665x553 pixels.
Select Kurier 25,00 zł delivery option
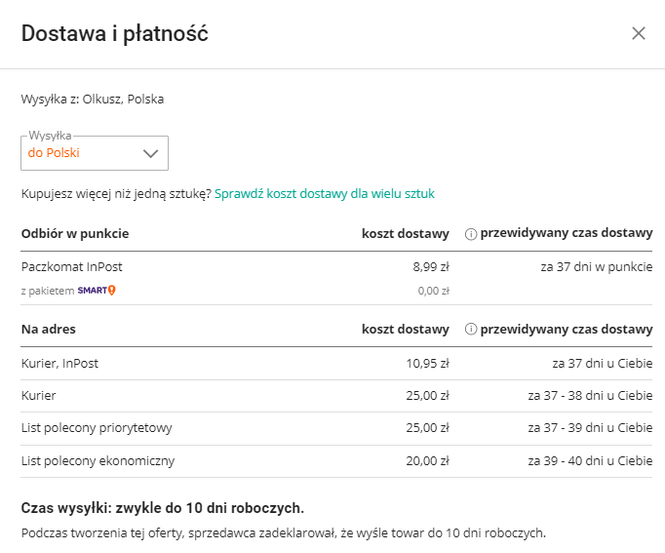(336, 396)
